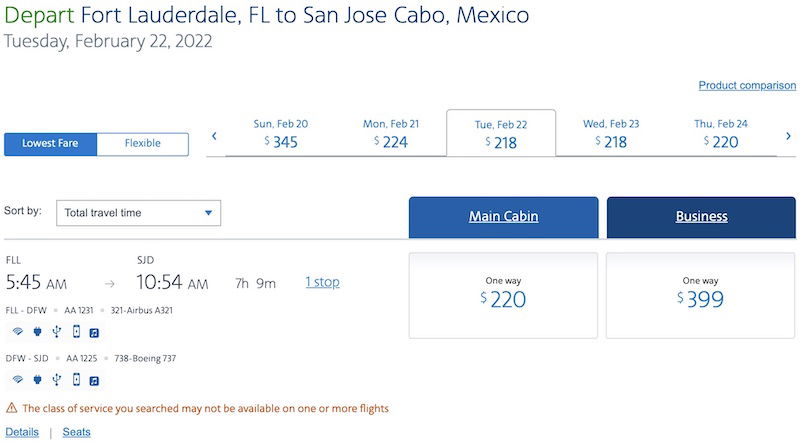
Task: Click the power outlet icon for AA 1231
Action: [x=37, y=332]
